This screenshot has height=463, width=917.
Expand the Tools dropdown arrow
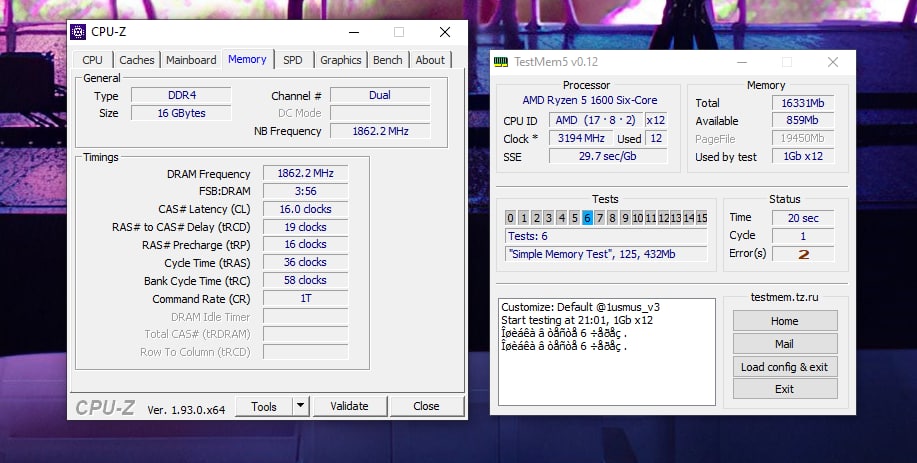(301, 406)
